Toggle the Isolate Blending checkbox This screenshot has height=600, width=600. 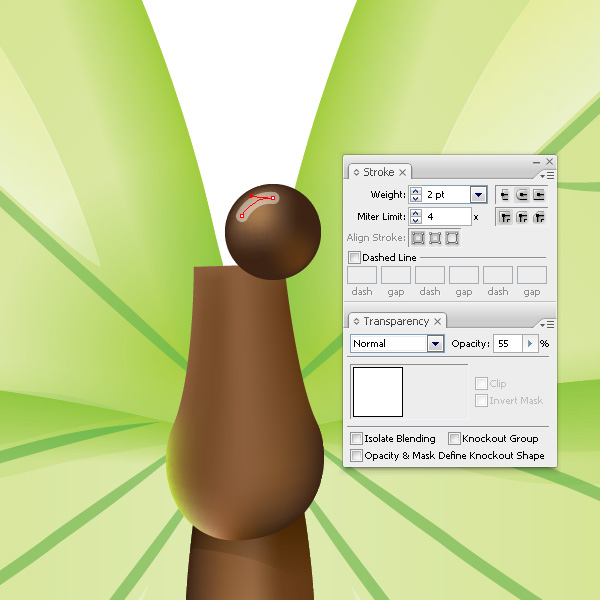pyautogui.click(x=356, y=439)
